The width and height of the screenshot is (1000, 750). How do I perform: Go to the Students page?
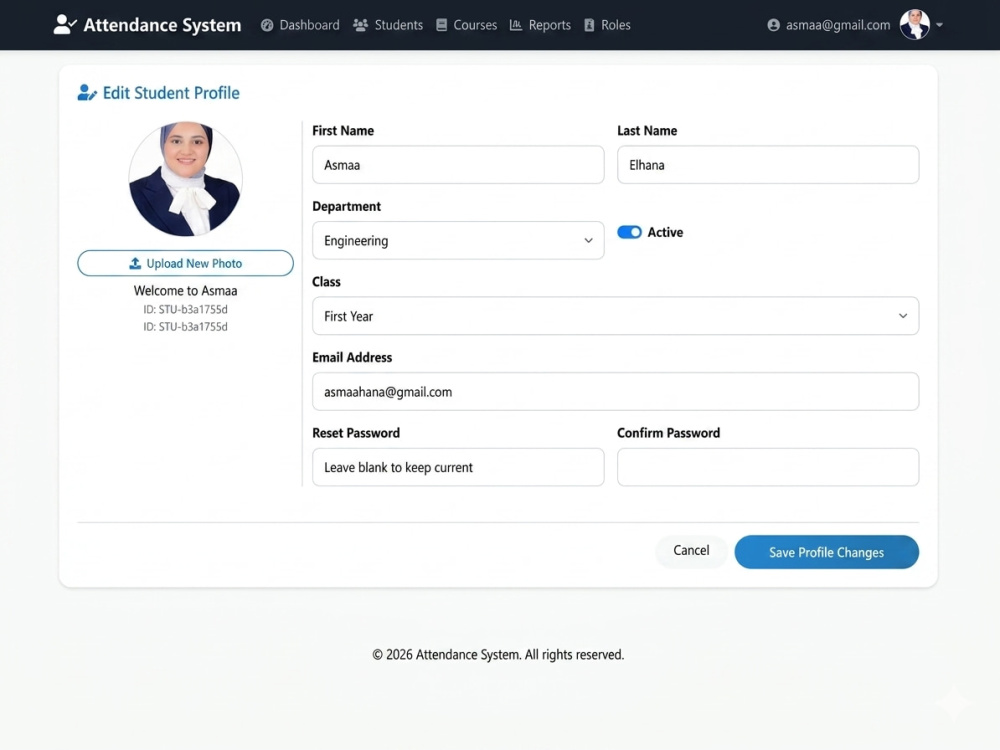coord(388,25)
